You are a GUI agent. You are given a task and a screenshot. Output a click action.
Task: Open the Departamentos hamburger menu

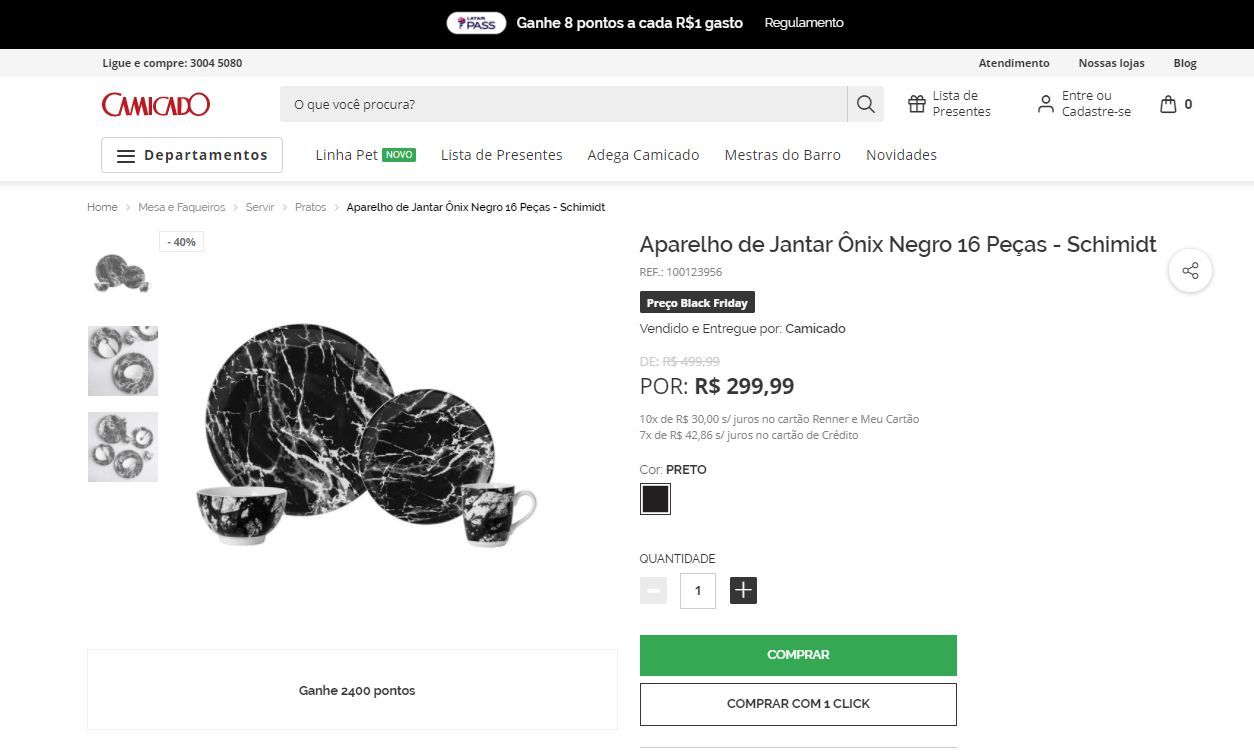tap(192, 155)
